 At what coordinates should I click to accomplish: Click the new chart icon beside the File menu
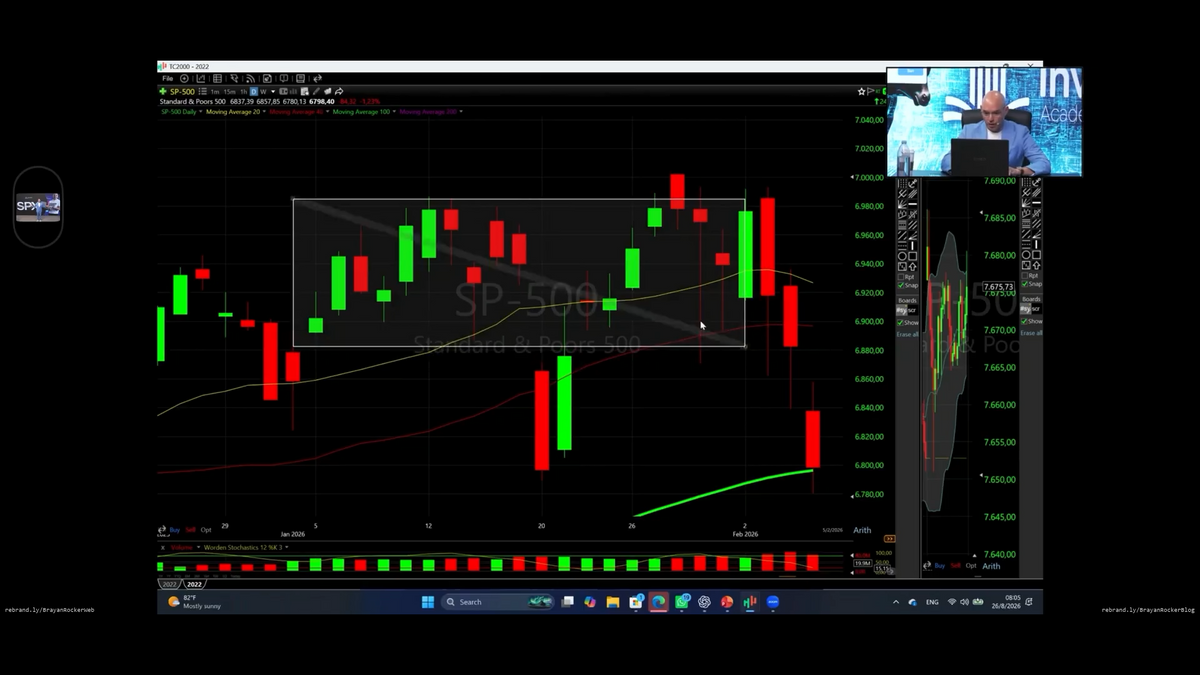(185, 78)
